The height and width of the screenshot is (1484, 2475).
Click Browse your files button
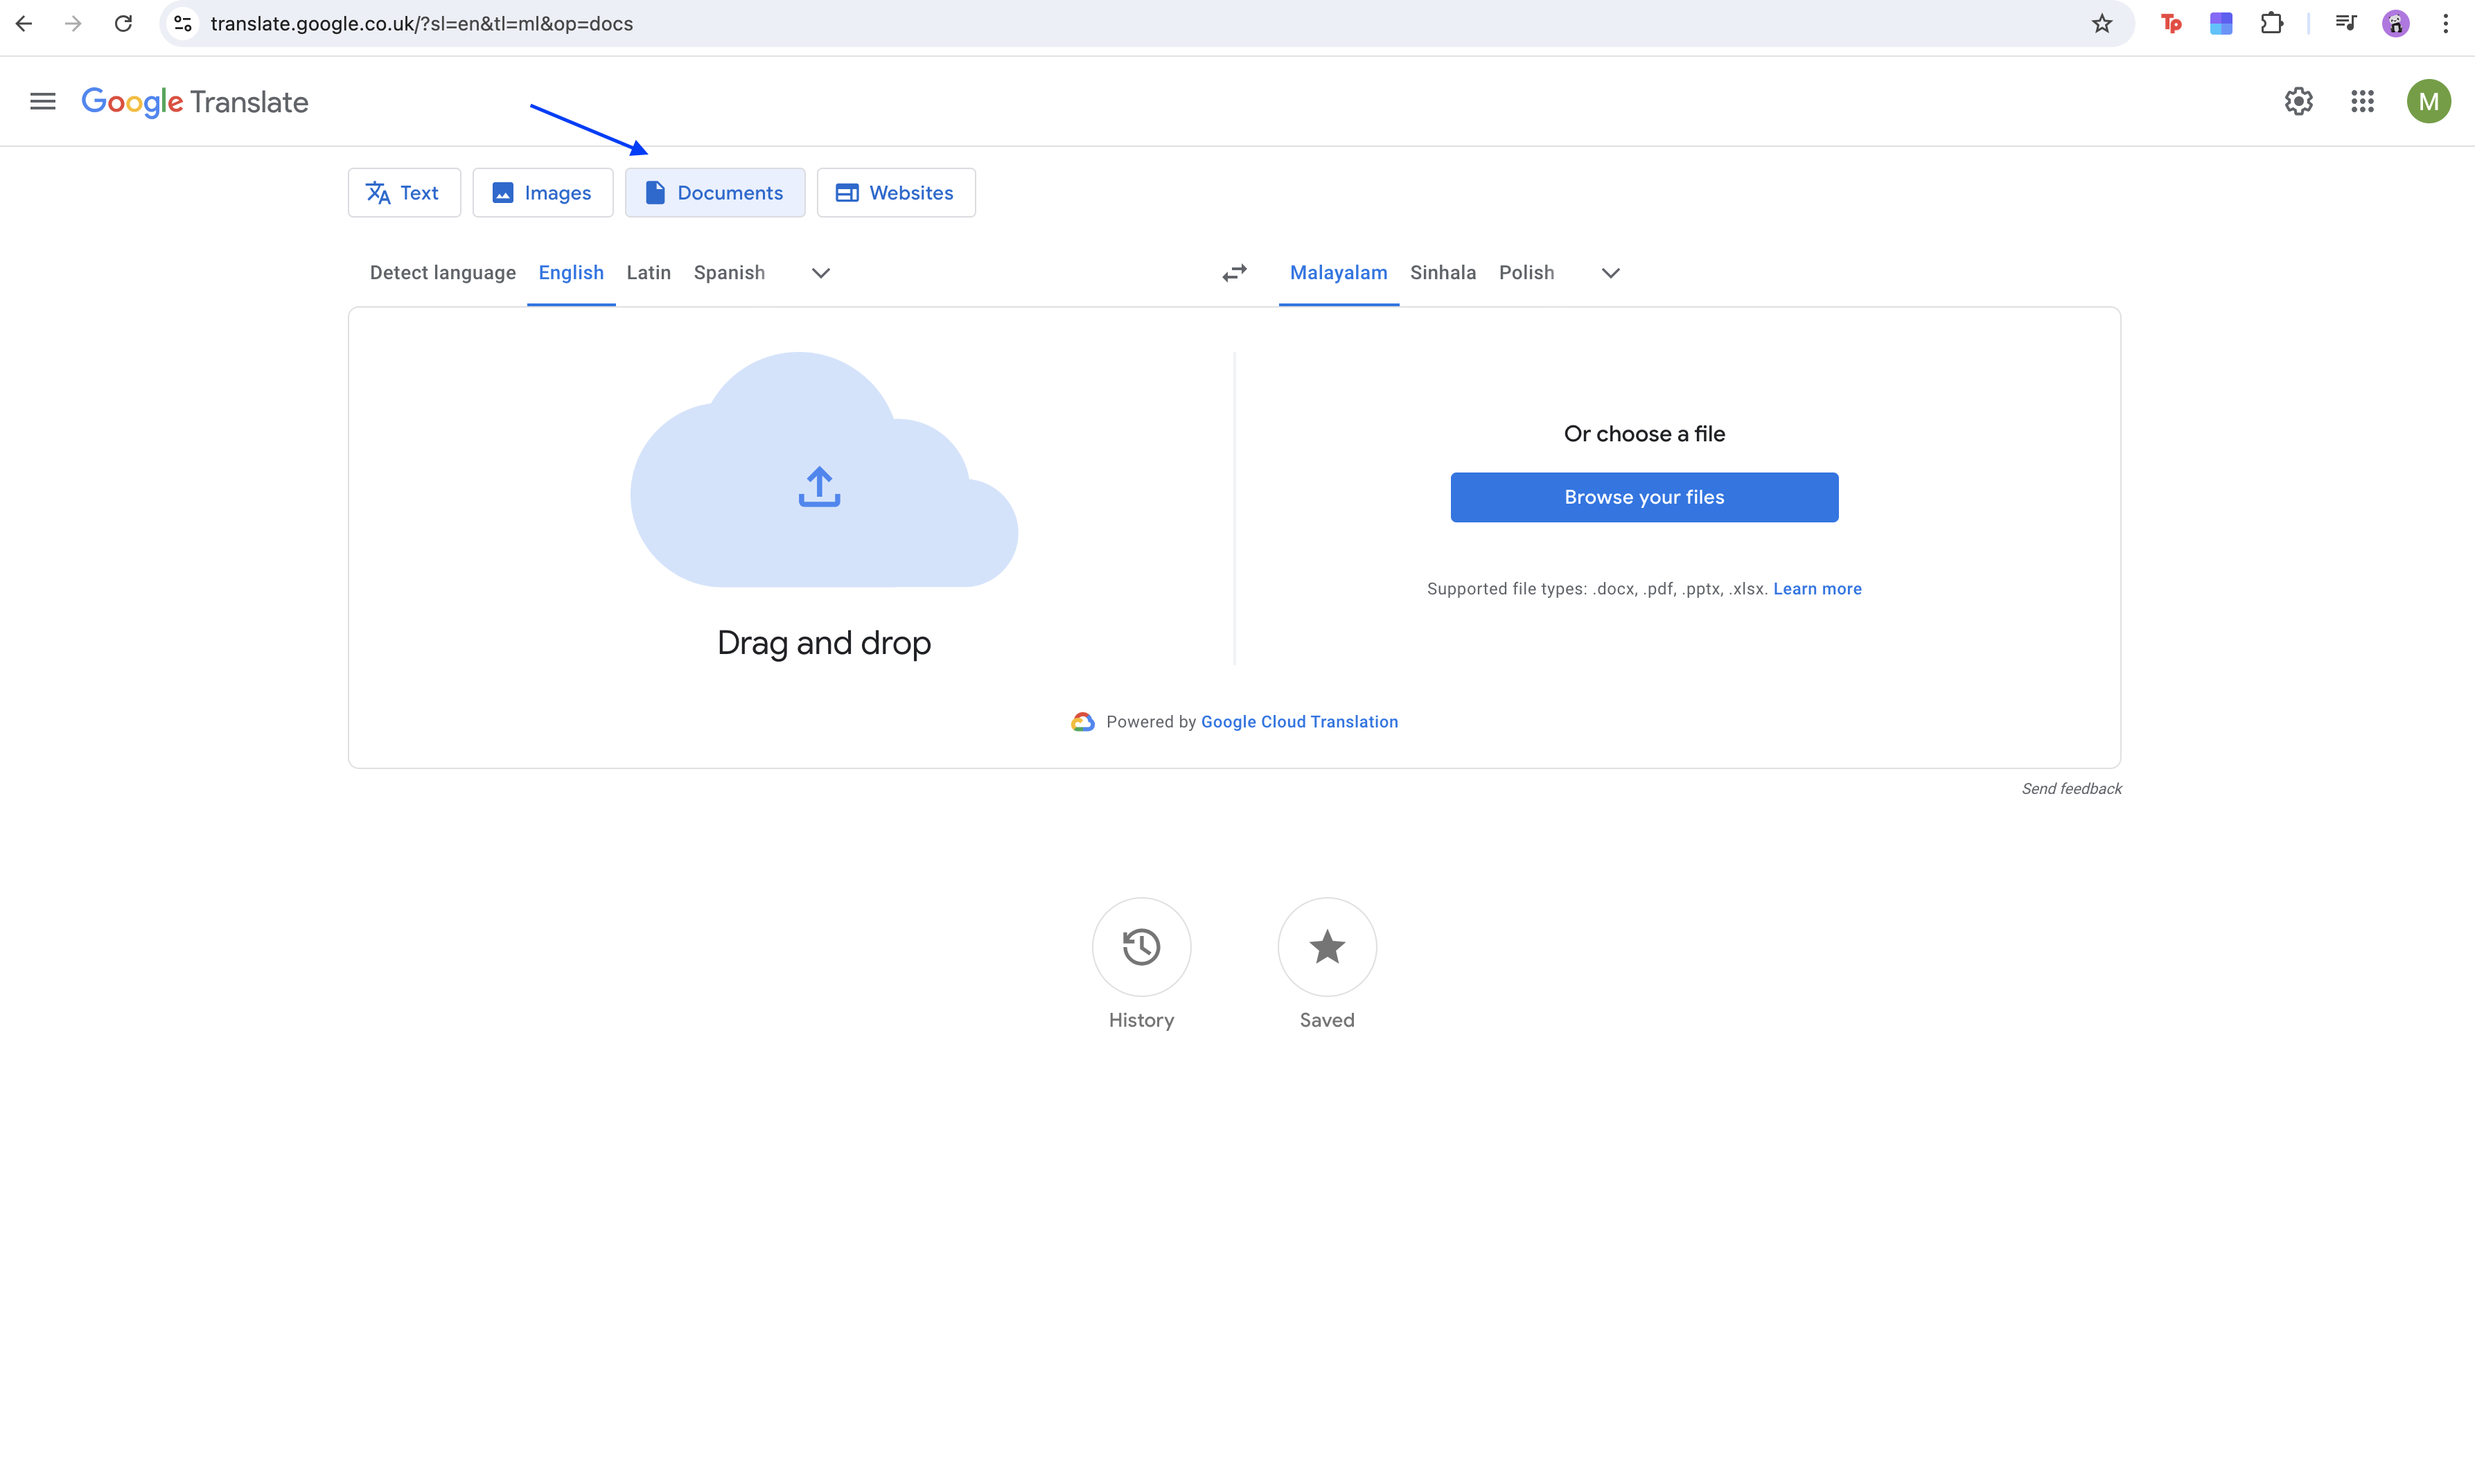point(1644,497)
